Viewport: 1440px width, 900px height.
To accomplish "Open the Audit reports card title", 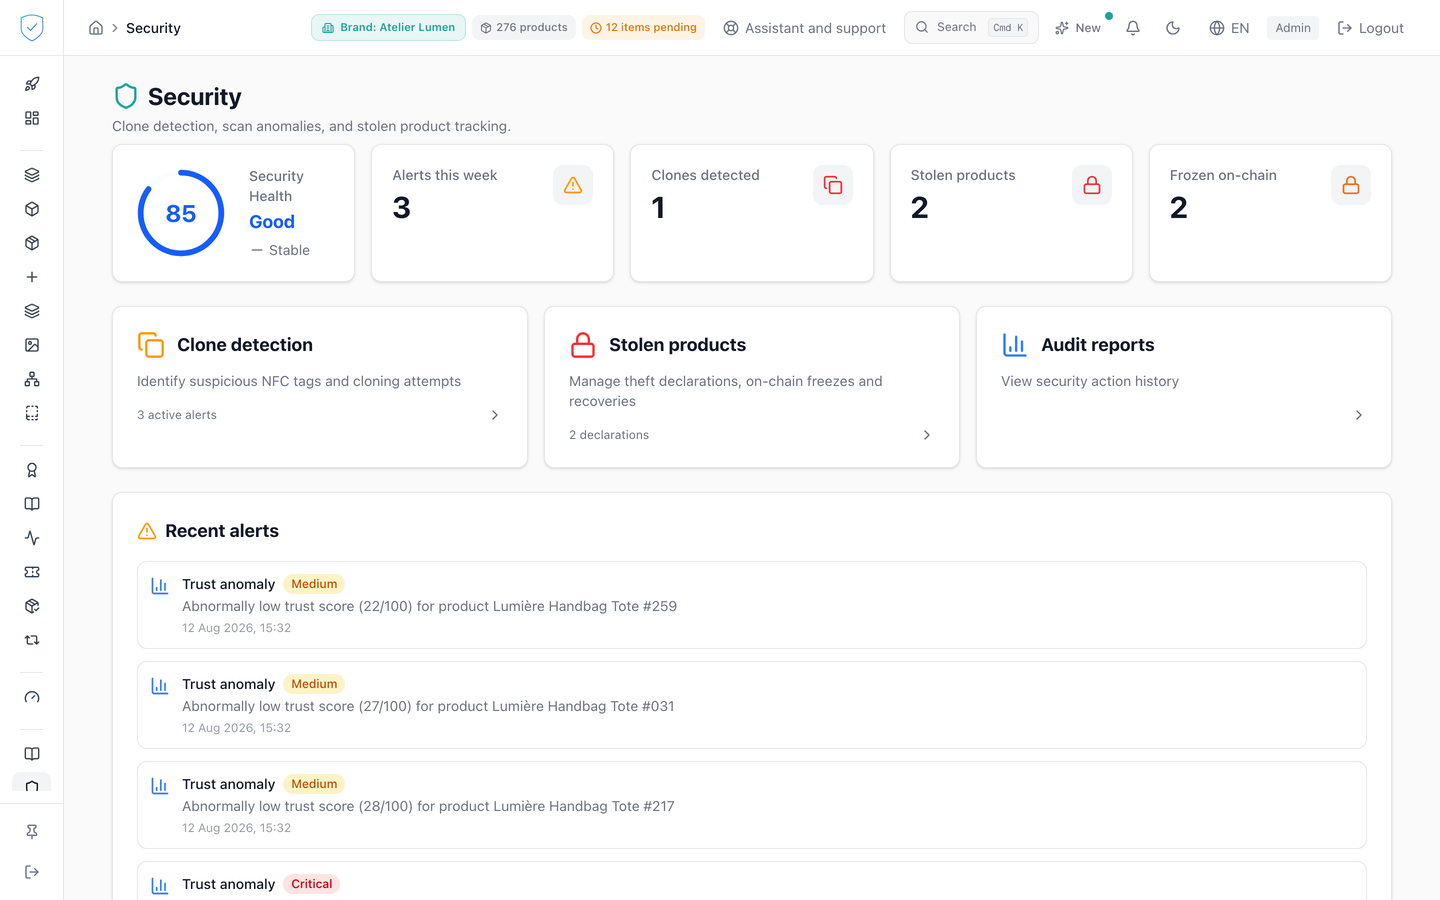I will point(1097,345).
